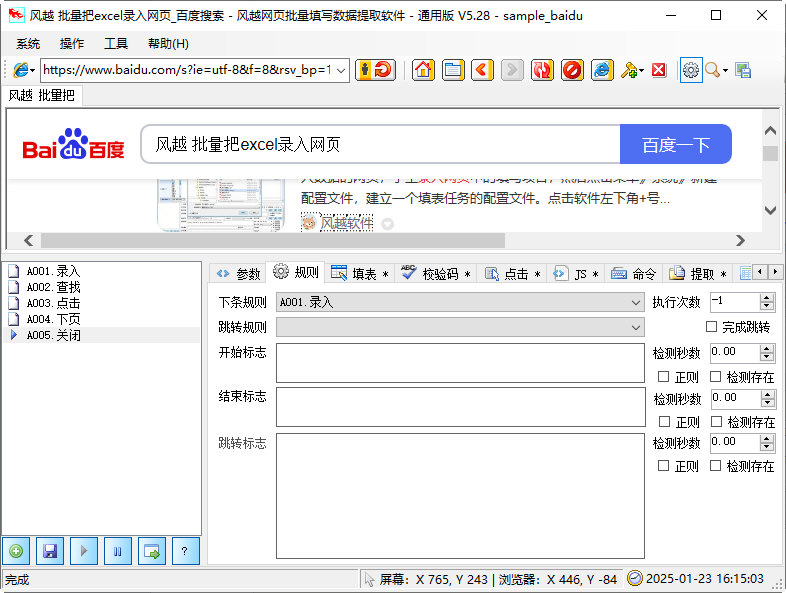Open the 帮助(H) menu

coord(168,44)
